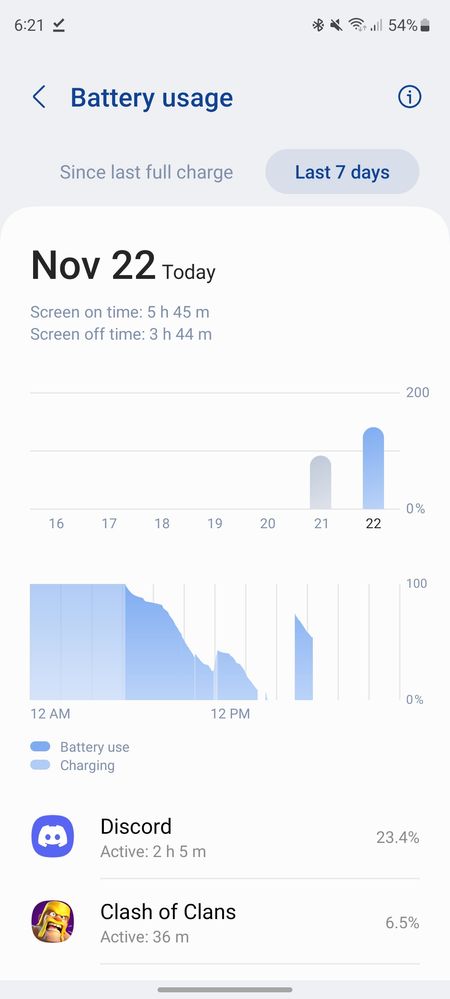This screenshot has height=999, width=450.
Task: Tap the Bluetooth status icon
Action: pos(317,25)
